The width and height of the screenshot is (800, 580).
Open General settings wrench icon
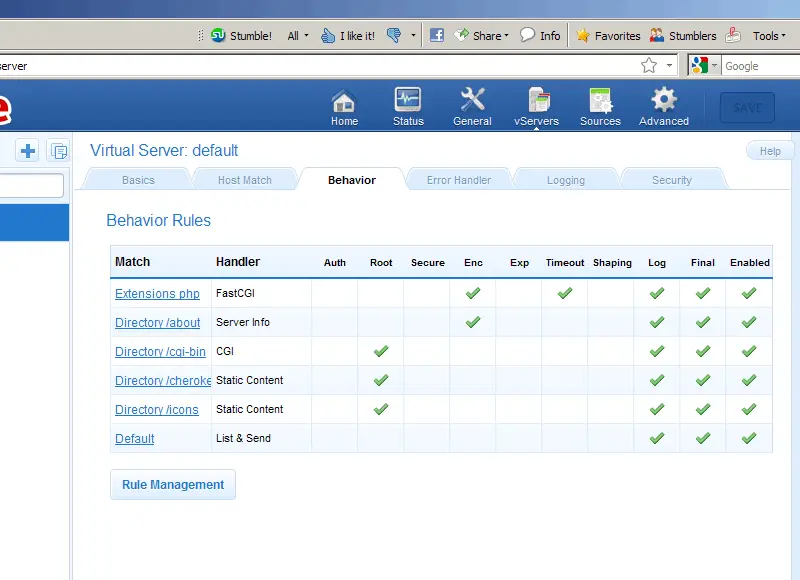pos(472,99)
